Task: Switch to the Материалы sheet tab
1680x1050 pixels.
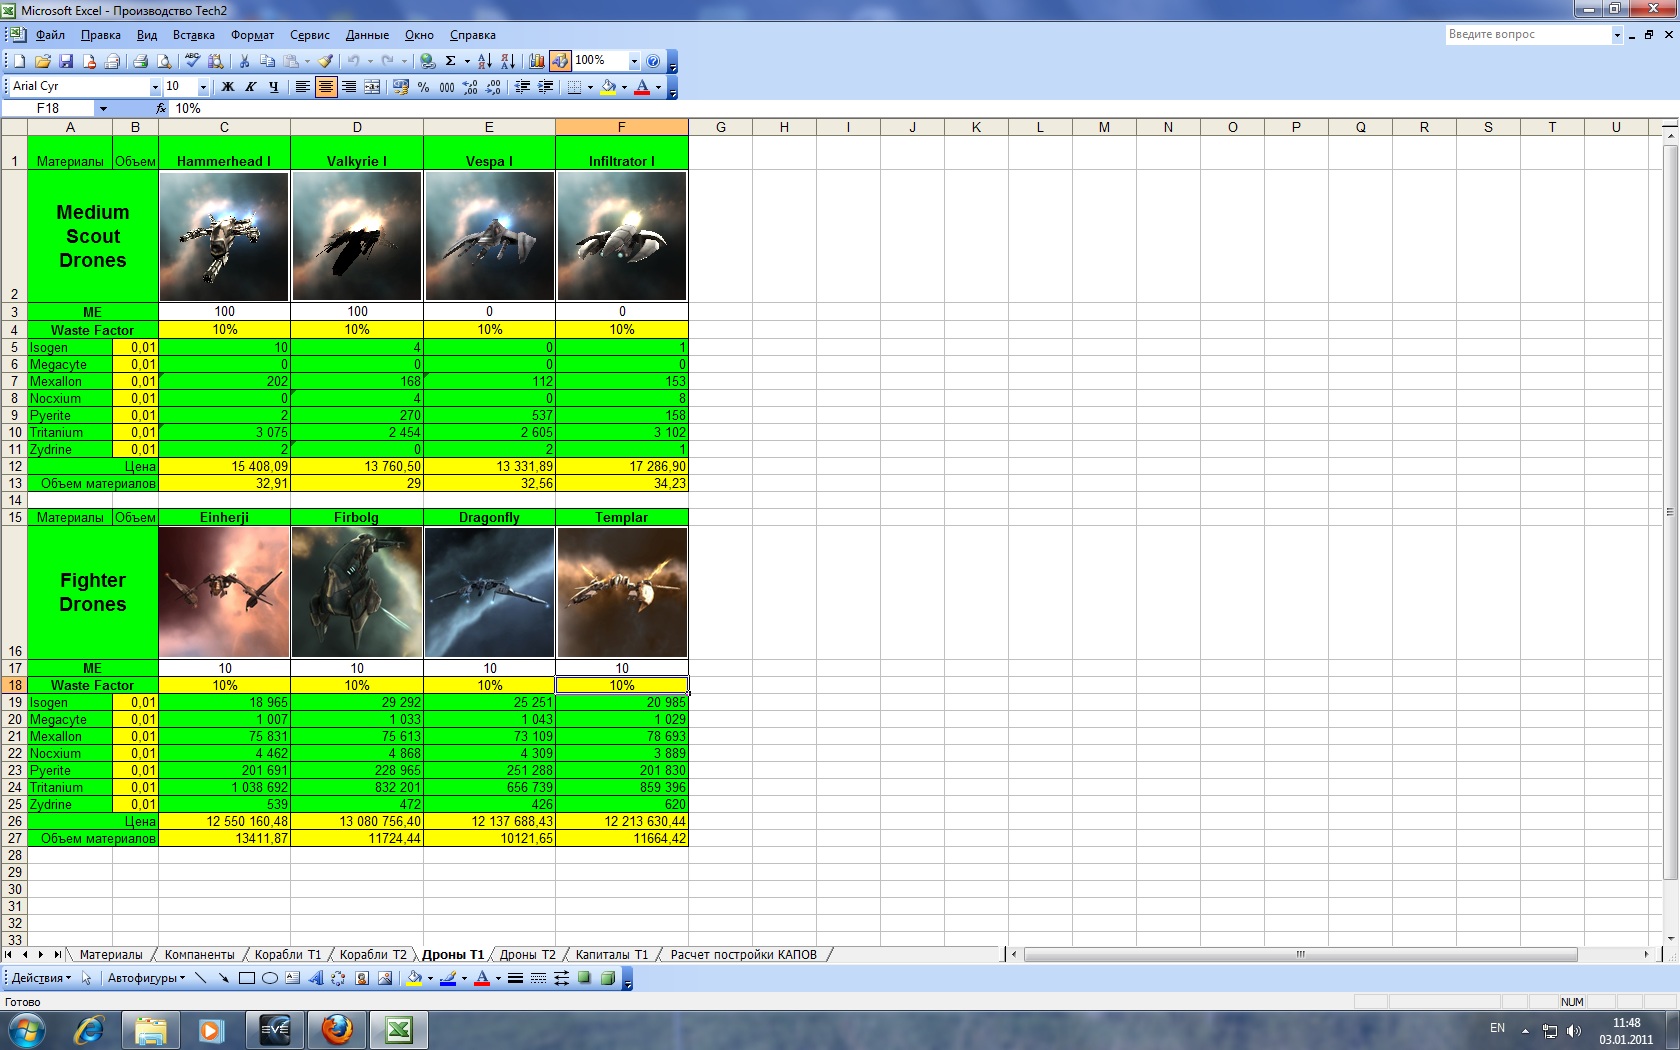Action: click(x=111, y=955)
